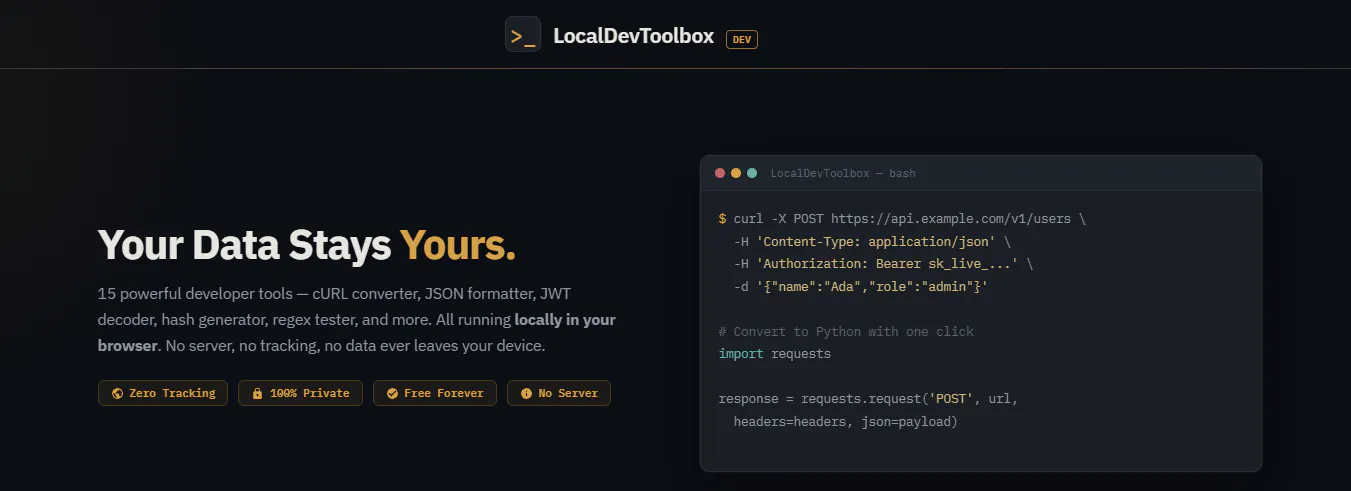Screen dimensions: 1351x491
Task: Click the DEV badge beside the title
Action: pyautogui.click(x=742, y=40)
